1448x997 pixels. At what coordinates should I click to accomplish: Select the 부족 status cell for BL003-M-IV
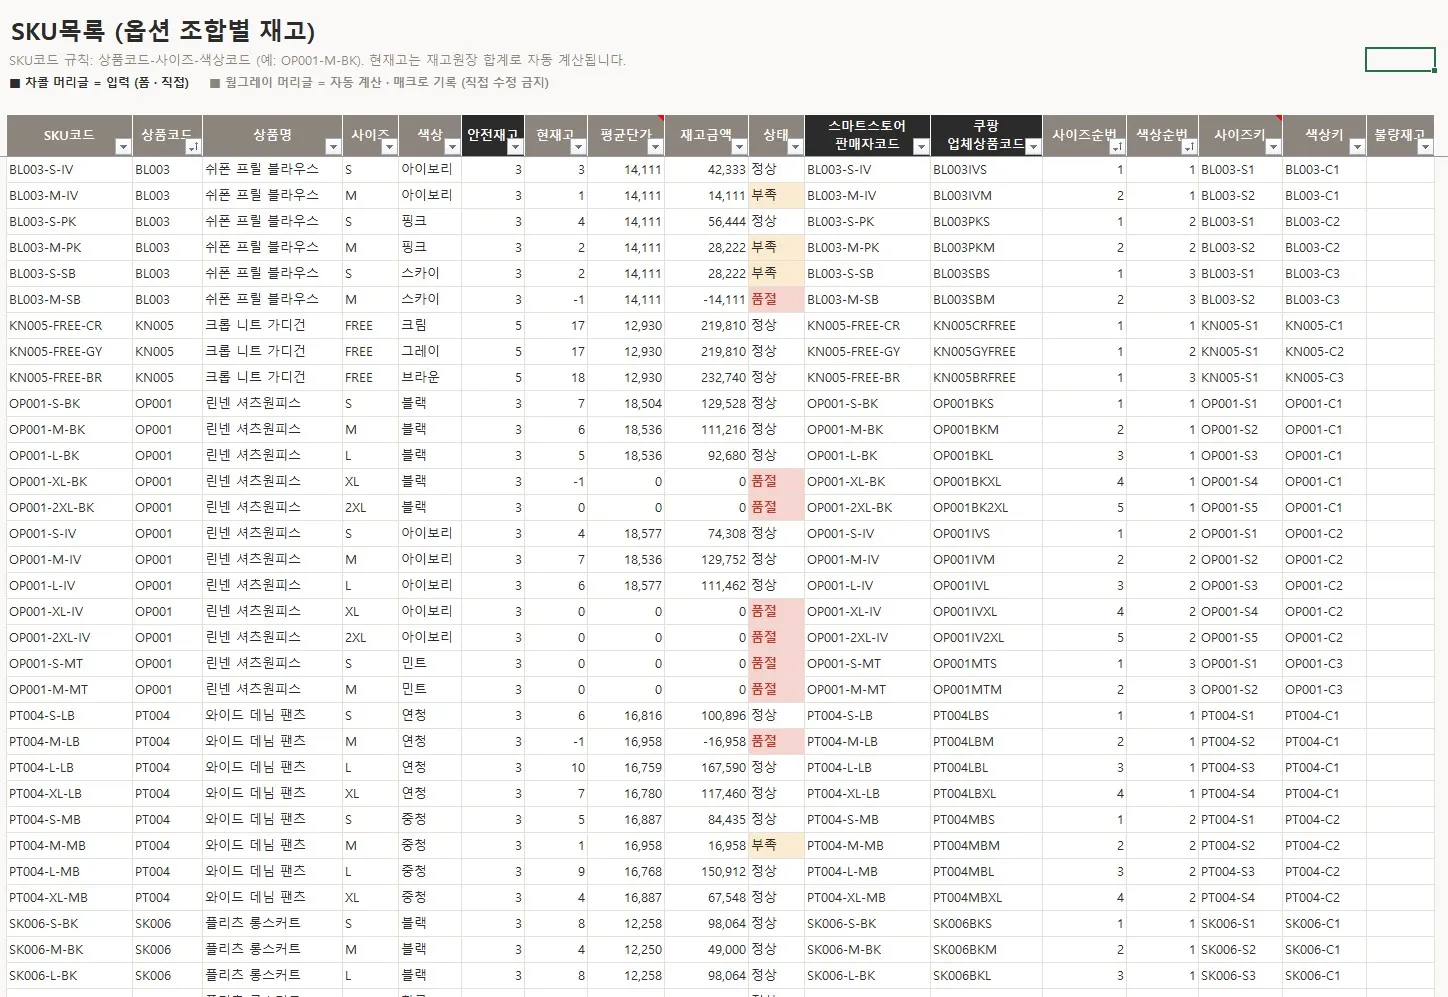[777, 196]
